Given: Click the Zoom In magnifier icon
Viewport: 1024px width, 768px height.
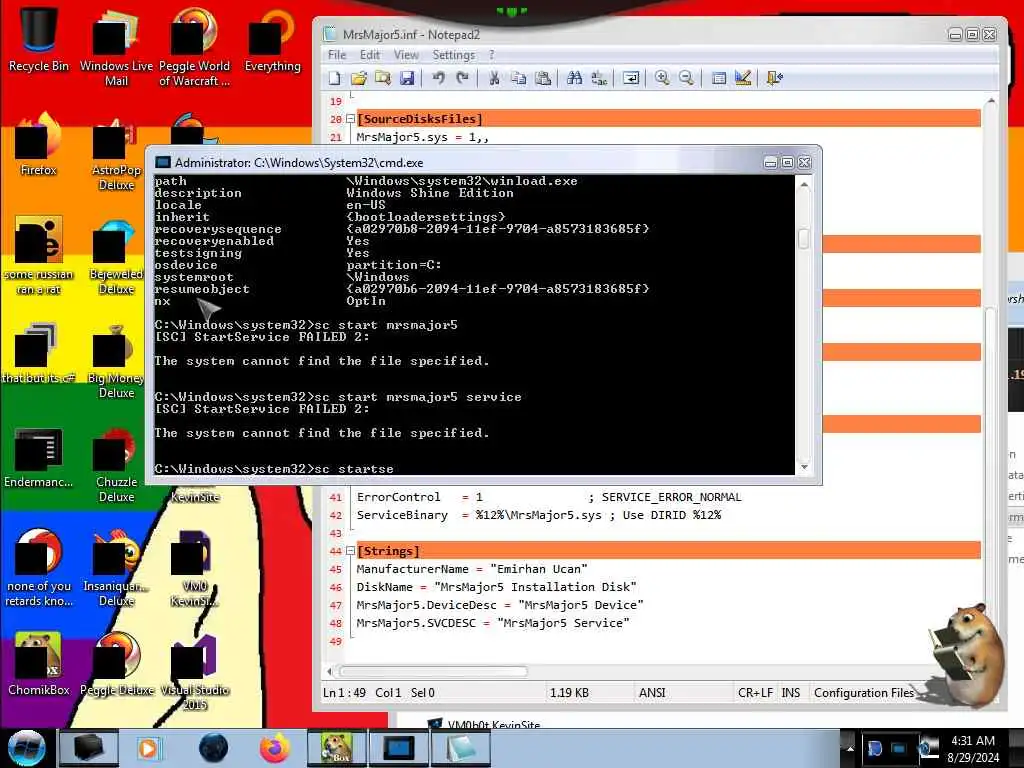Looking at the screenshot, I should pos(662,78).
